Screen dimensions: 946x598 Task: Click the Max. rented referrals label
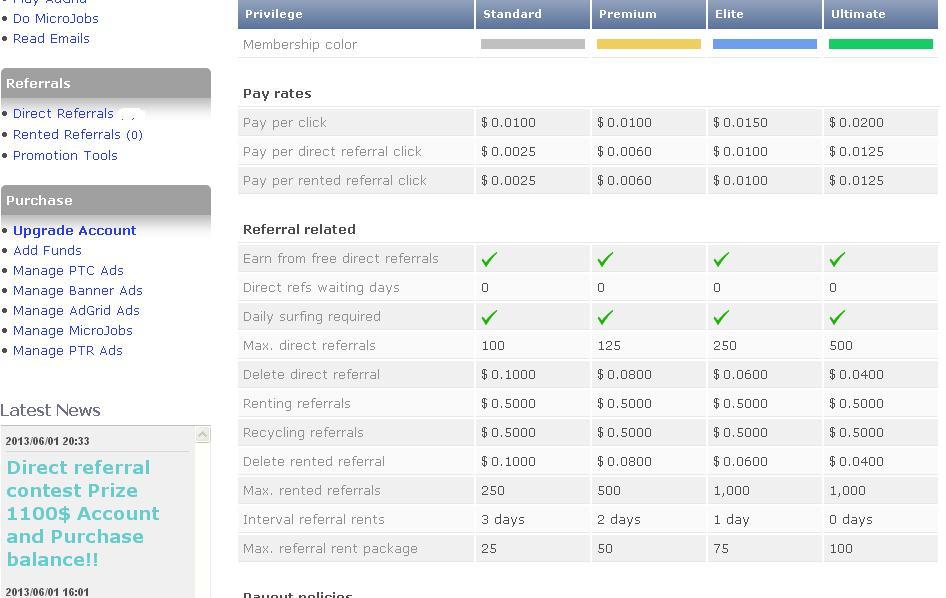tap(311, 490)
